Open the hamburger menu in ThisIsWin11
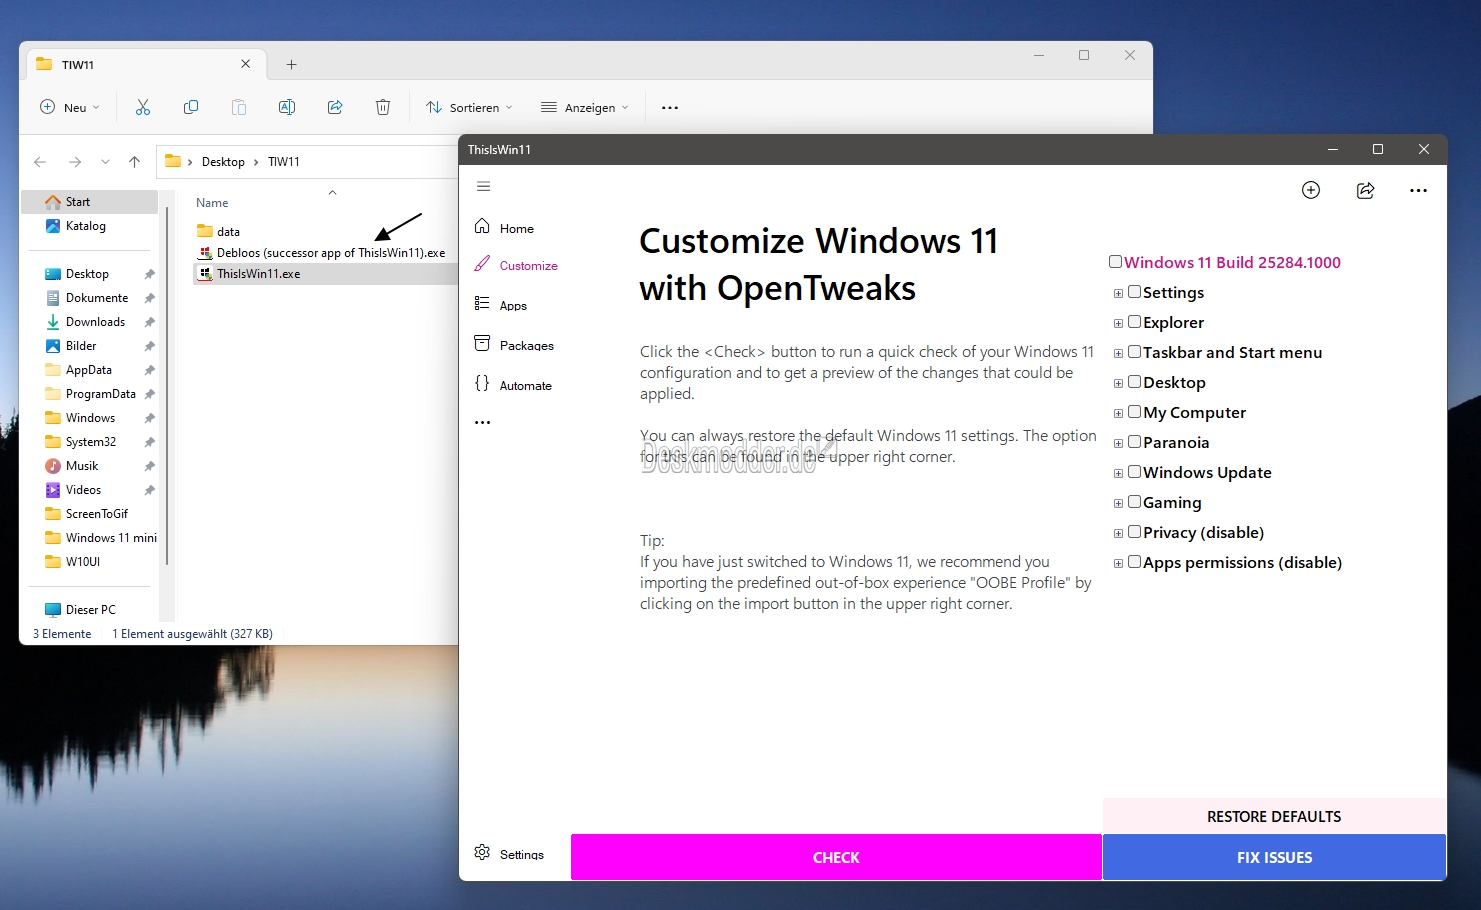The width and height of the screenshot is (1481, 910). [x=483, y=186]
